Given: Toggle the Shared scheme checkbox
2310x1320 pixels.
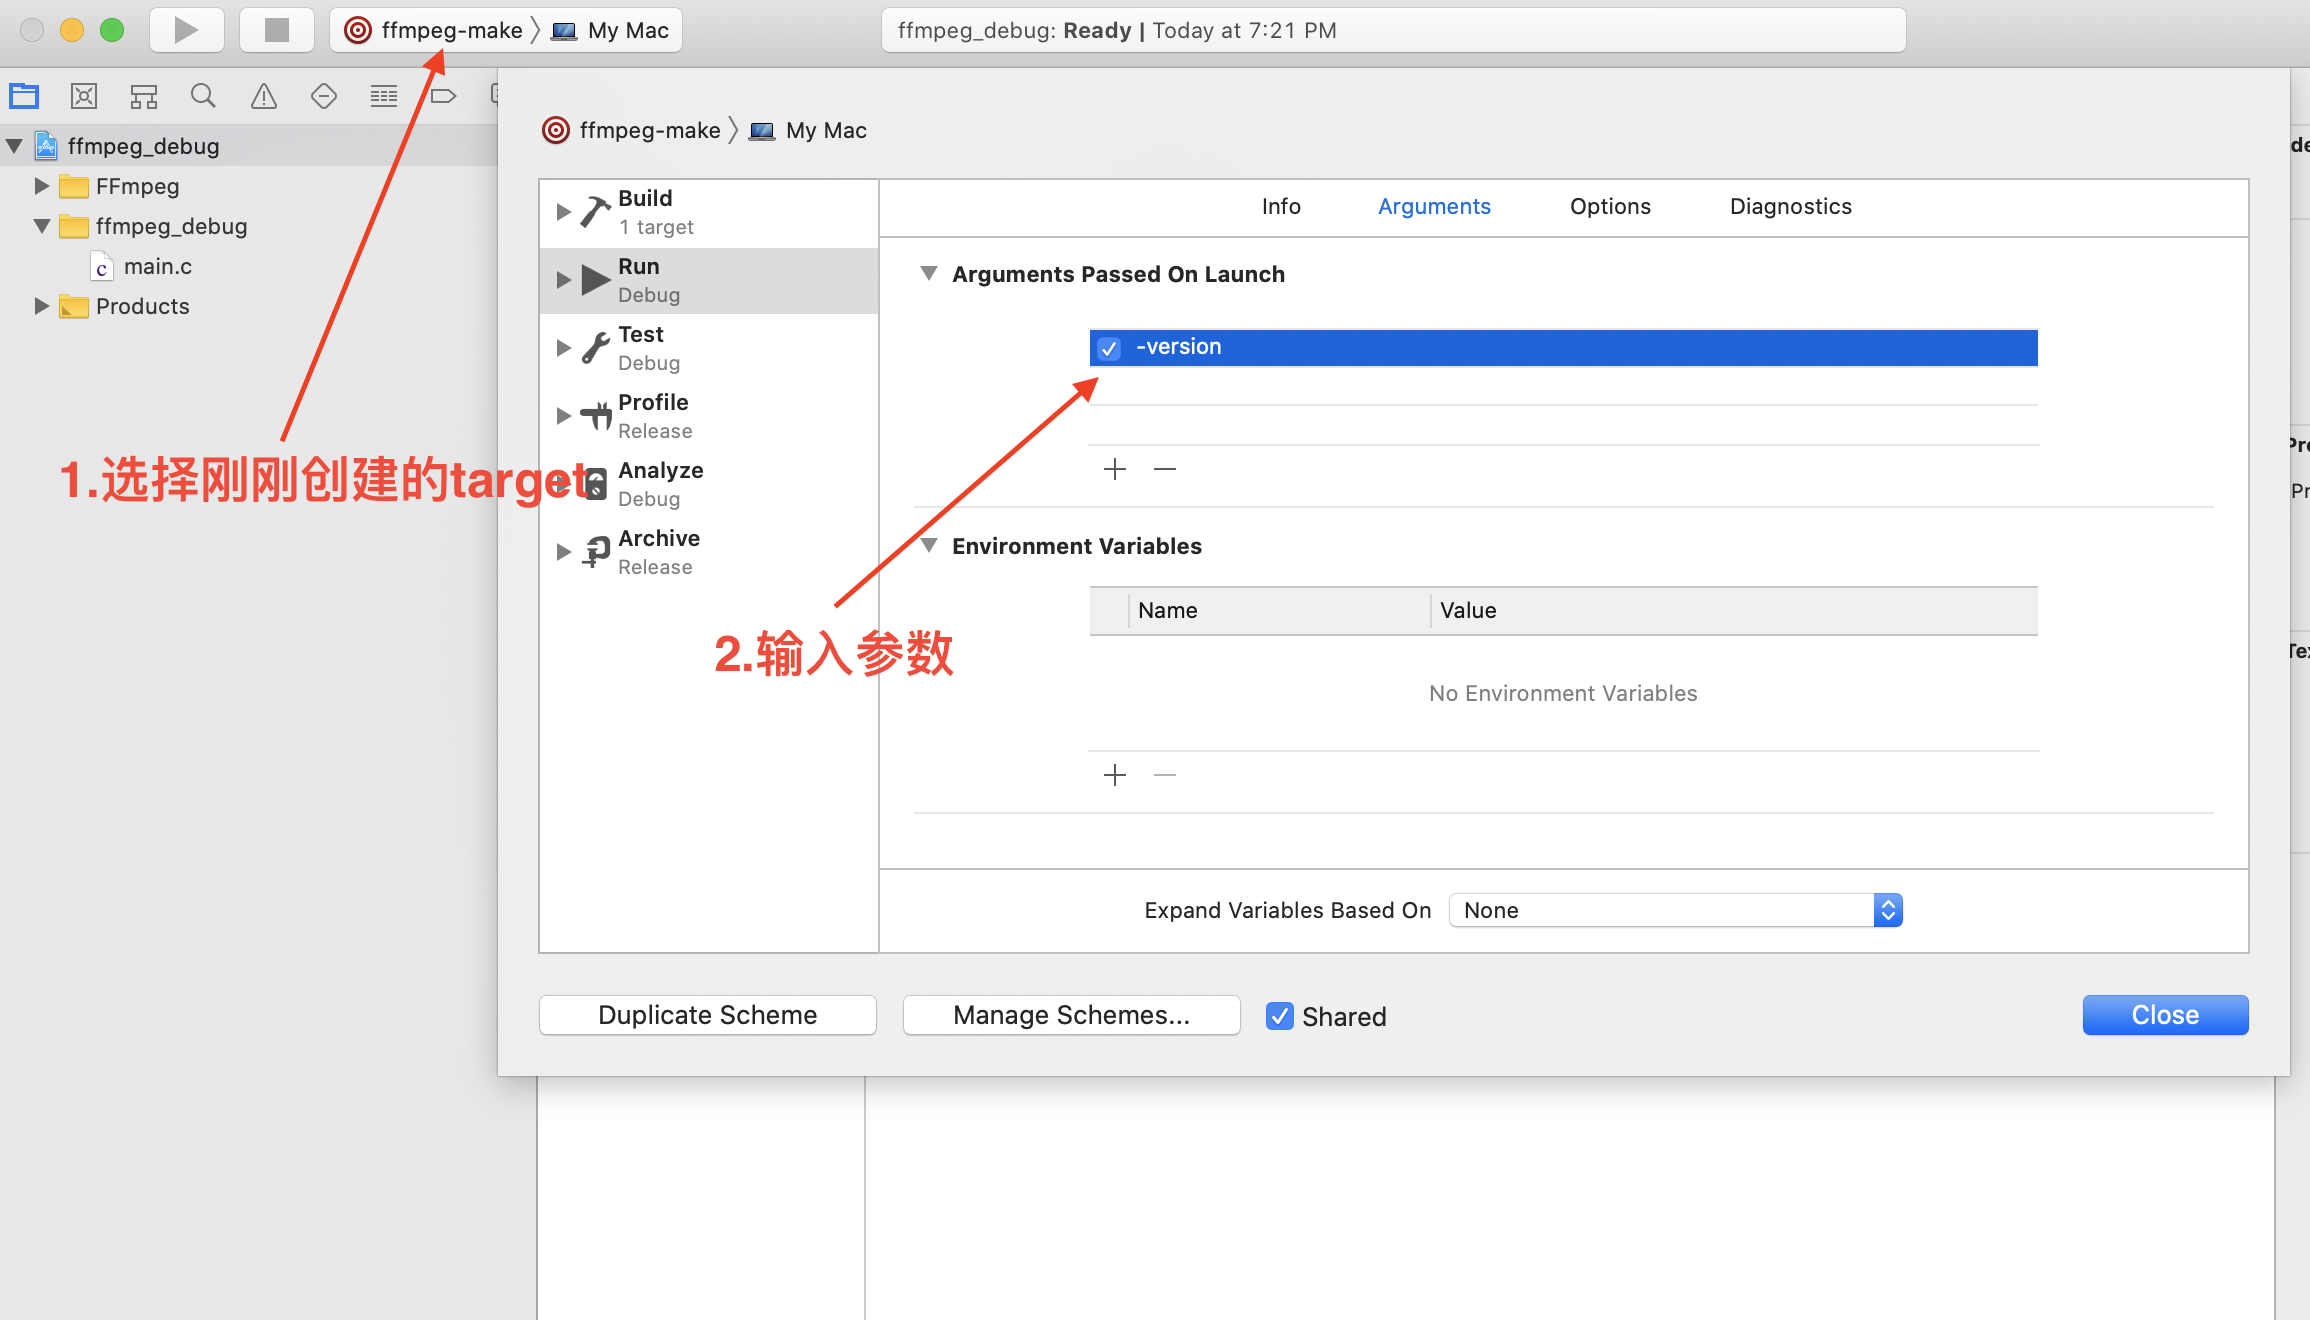Looking at the screenshot, I should click(x=1280, y=1016).
